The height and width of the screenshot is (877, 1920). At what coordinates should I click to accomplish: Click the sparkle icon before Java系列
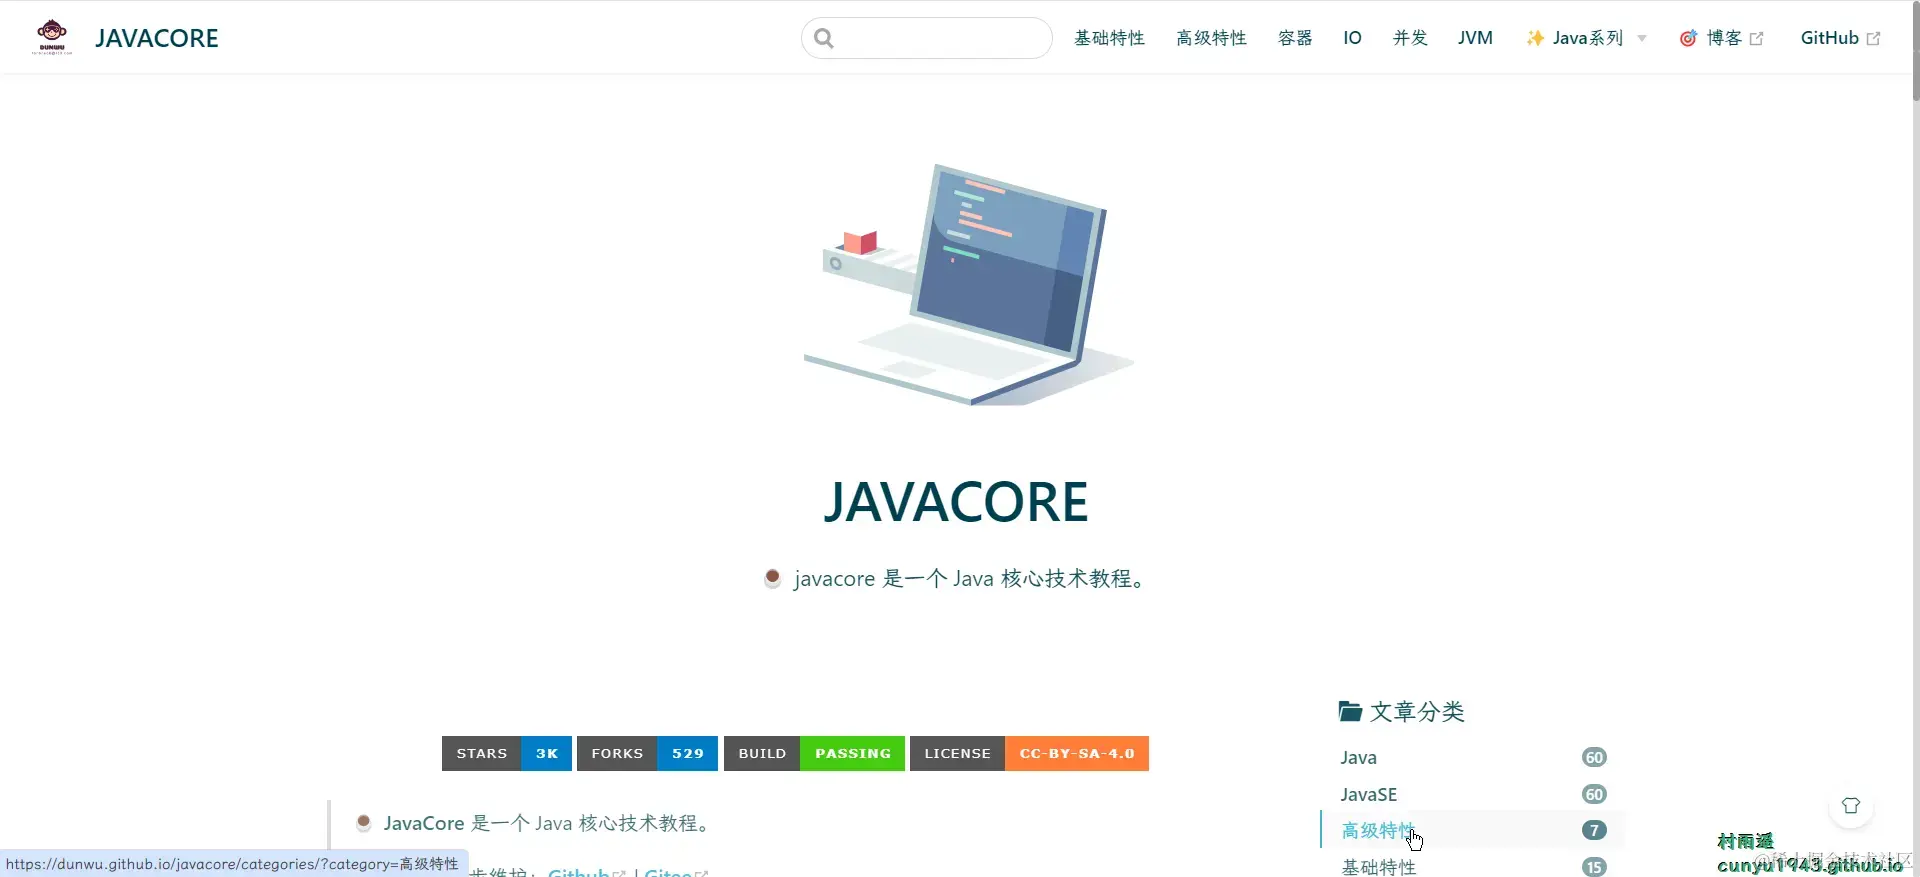1535,38
